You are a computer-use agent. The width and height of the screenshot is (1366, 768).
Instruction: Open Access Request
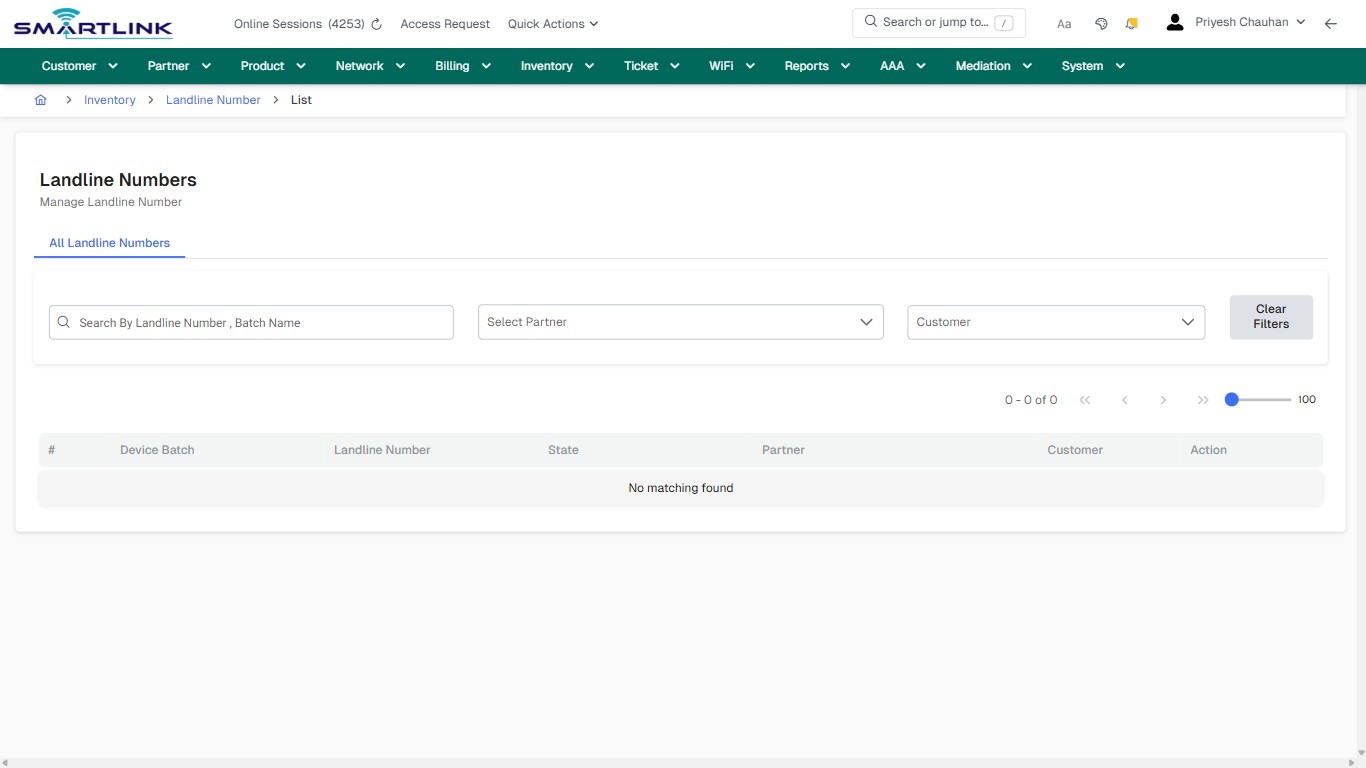[444, 23]
